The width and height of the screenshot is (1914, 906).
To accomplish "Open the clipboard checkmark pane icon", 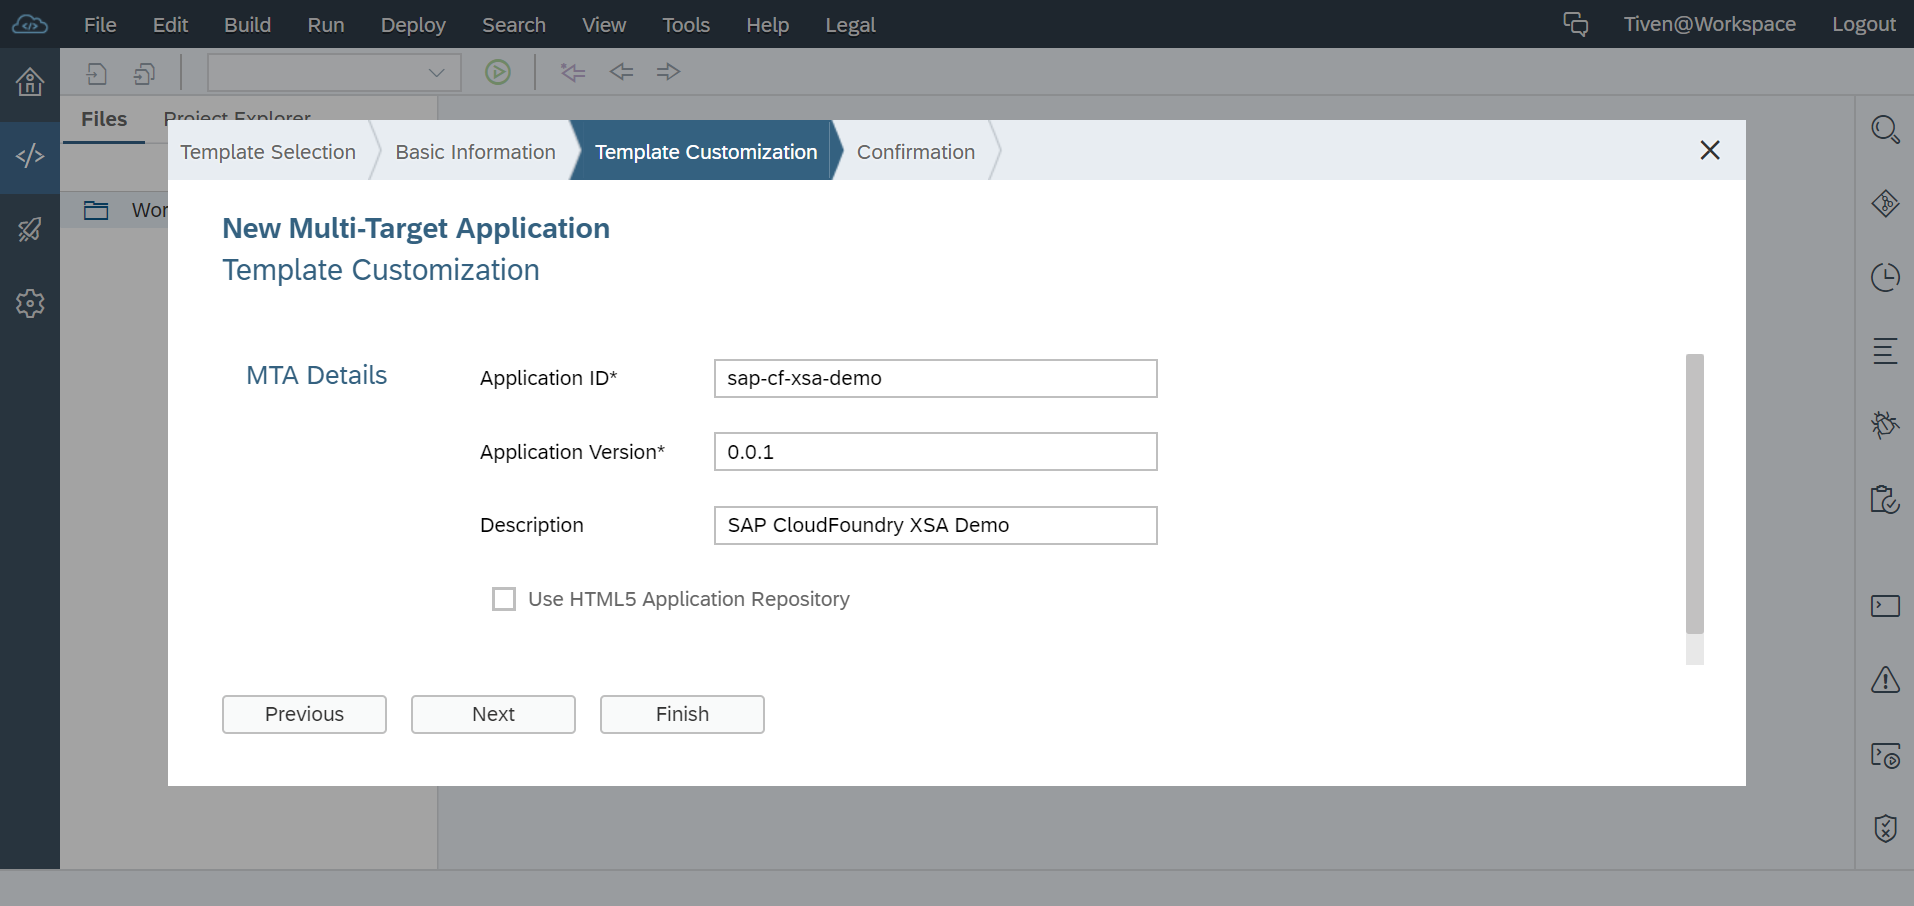I will coord(1885,499).
